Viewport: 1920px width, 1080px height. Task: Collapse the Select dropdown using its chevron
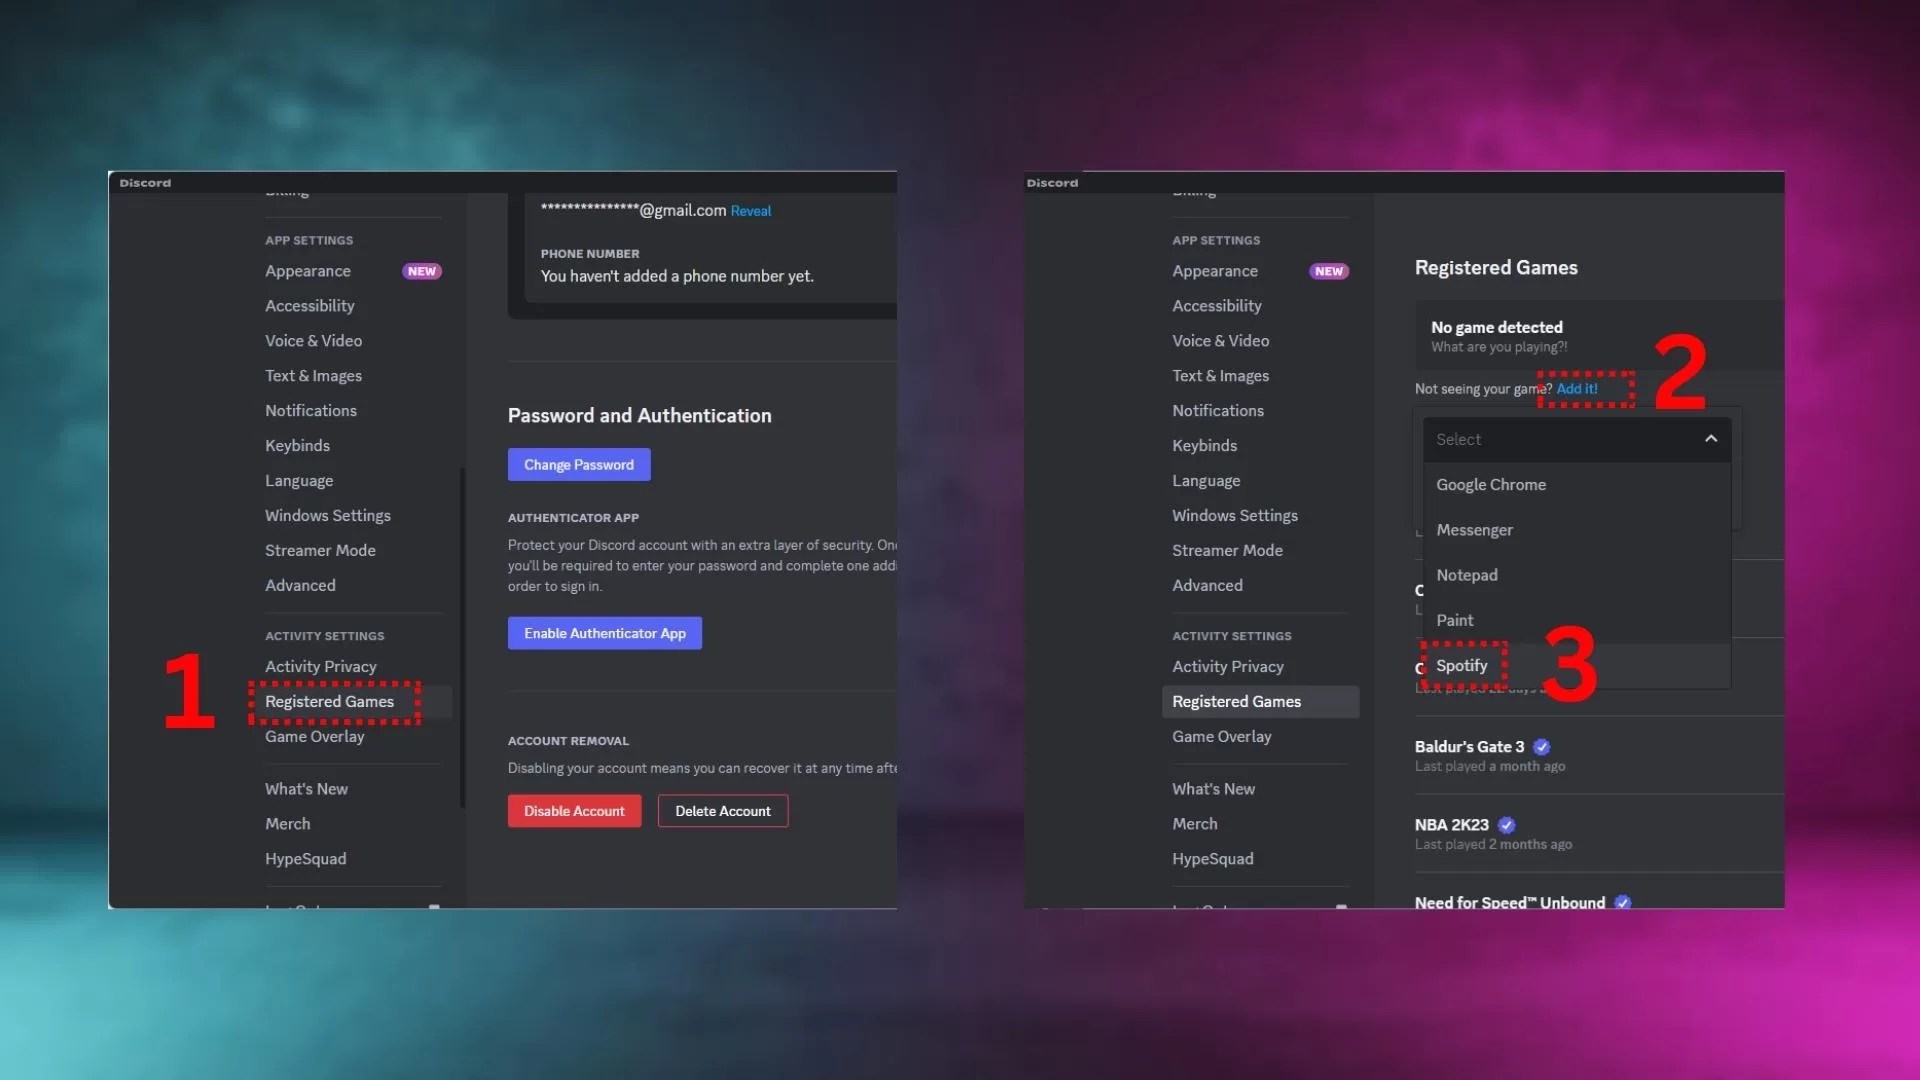1710,439
